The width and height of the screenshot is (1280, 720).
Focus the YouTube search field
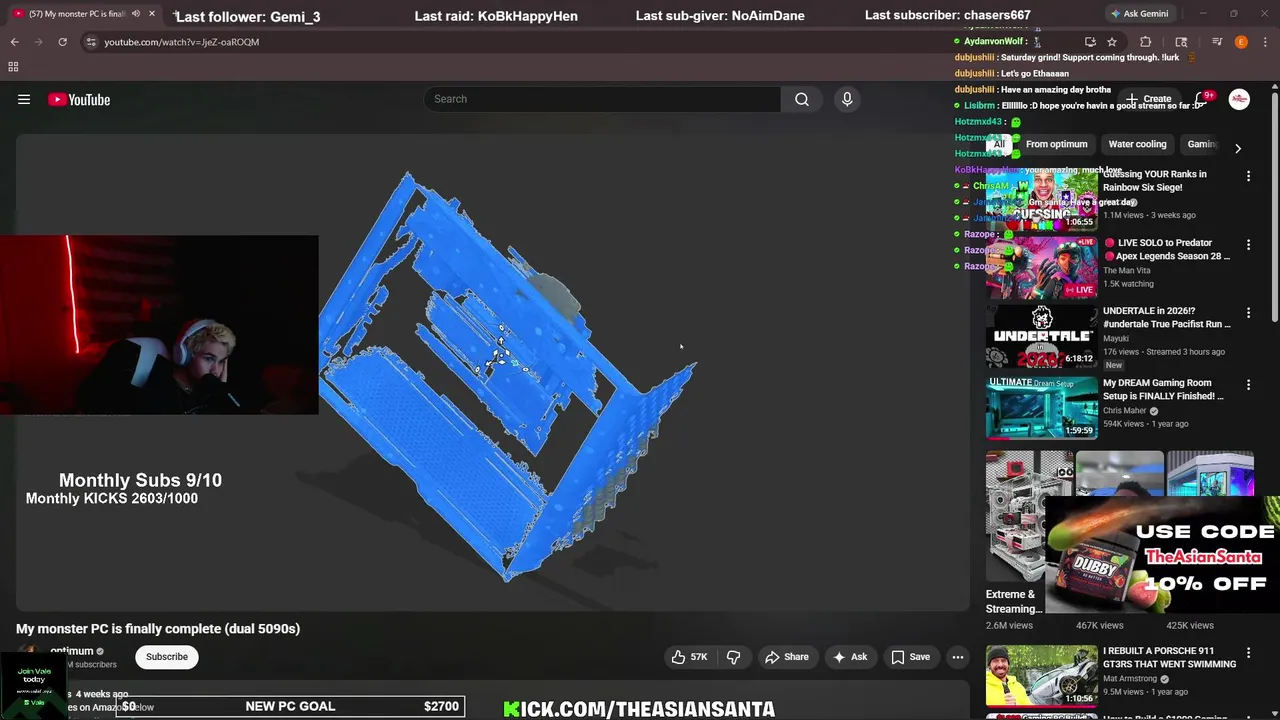(x=603, y=99)
